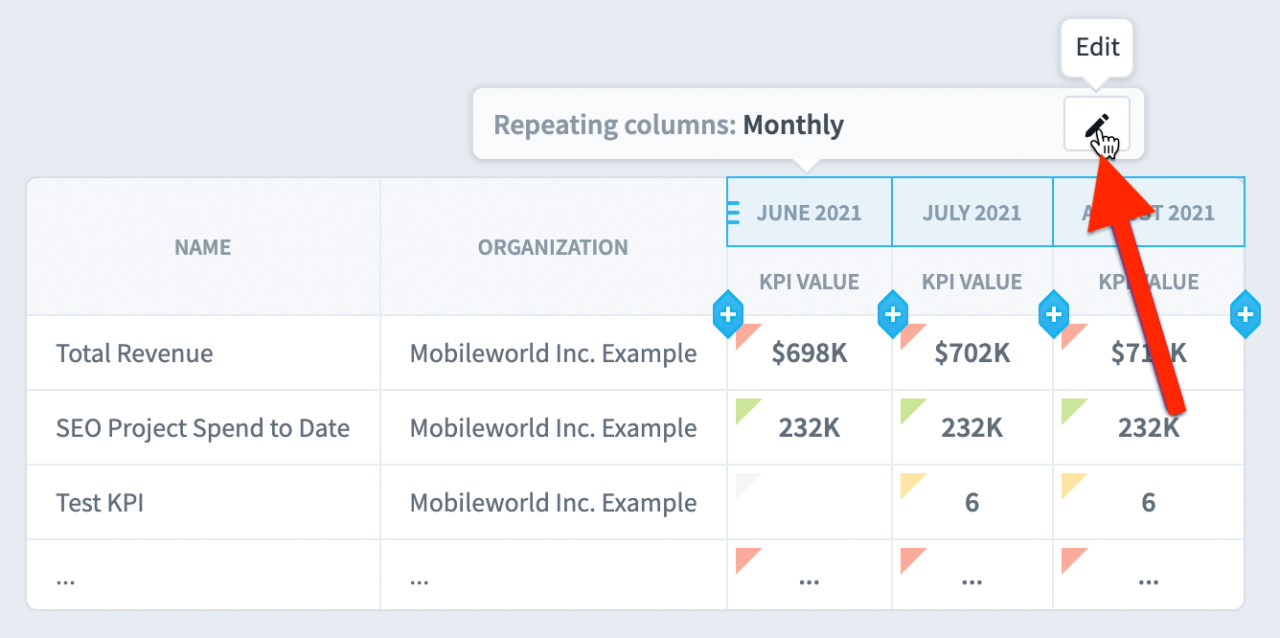The width and height of the screenshot is (1280, 638).
Task: Select the JUNE 2021 column header
Action: pos(809,212)
